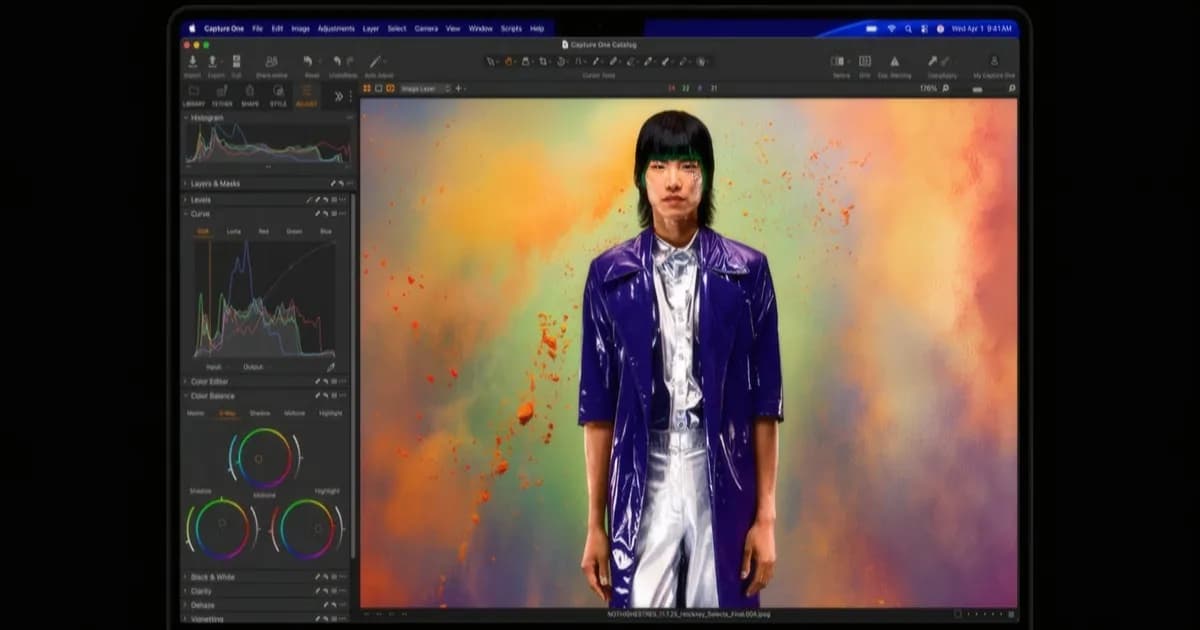The image size is (1200, 630).
Task: Toggle Exposure Warning in toolbar
Action: (x=894, y=61)
